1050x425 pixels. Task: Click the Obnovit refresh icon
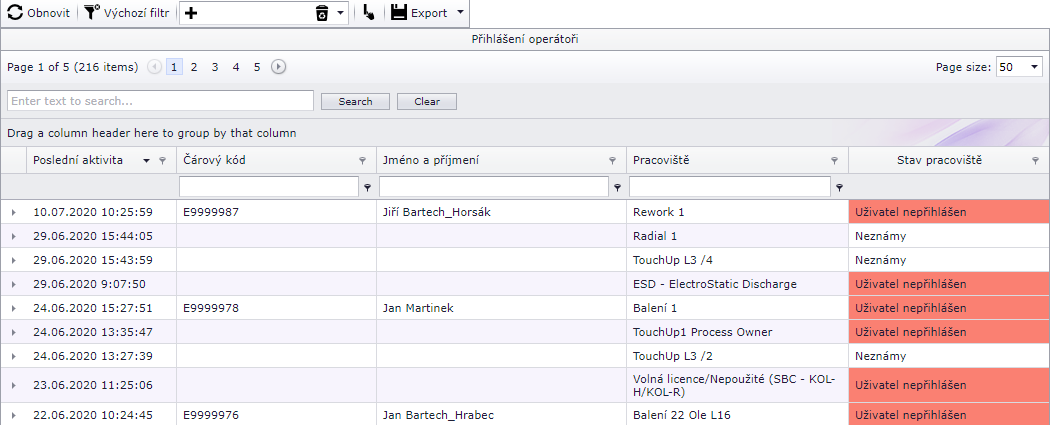pyautogui.click(x=15, y=13)
